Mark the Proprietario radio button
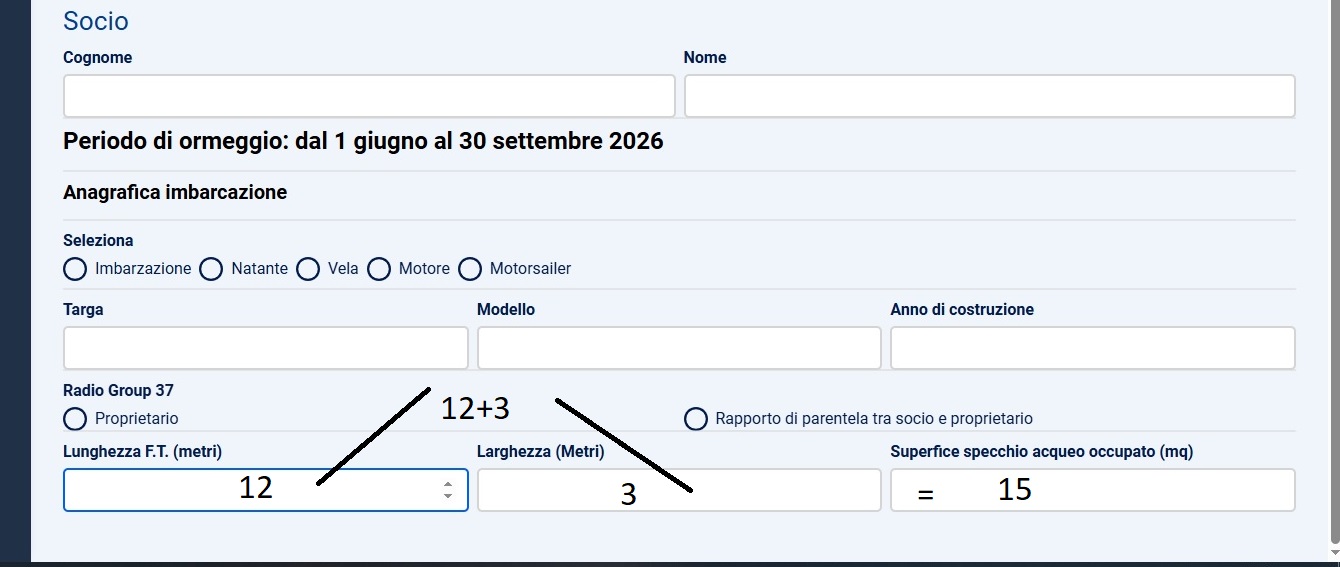Screen dimensions: 1340x567 (75, 418)
